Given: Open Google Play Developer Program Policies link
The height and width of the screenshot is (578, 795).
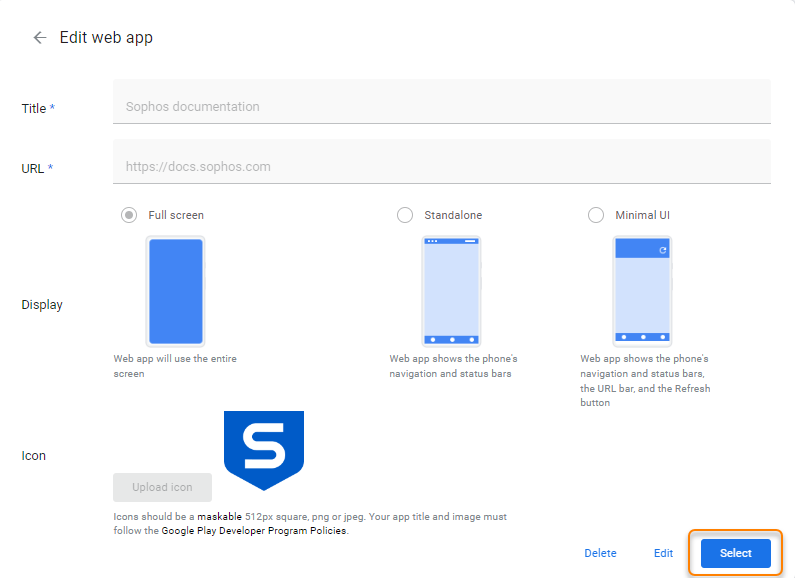Looking at the screenshot, I should click(254, 531).
